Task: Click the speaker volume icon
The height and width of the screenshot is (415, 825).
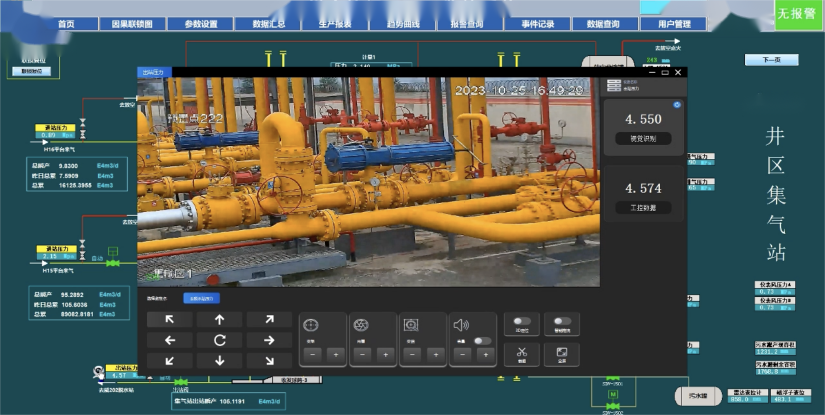Action: [x=460, y=325]
